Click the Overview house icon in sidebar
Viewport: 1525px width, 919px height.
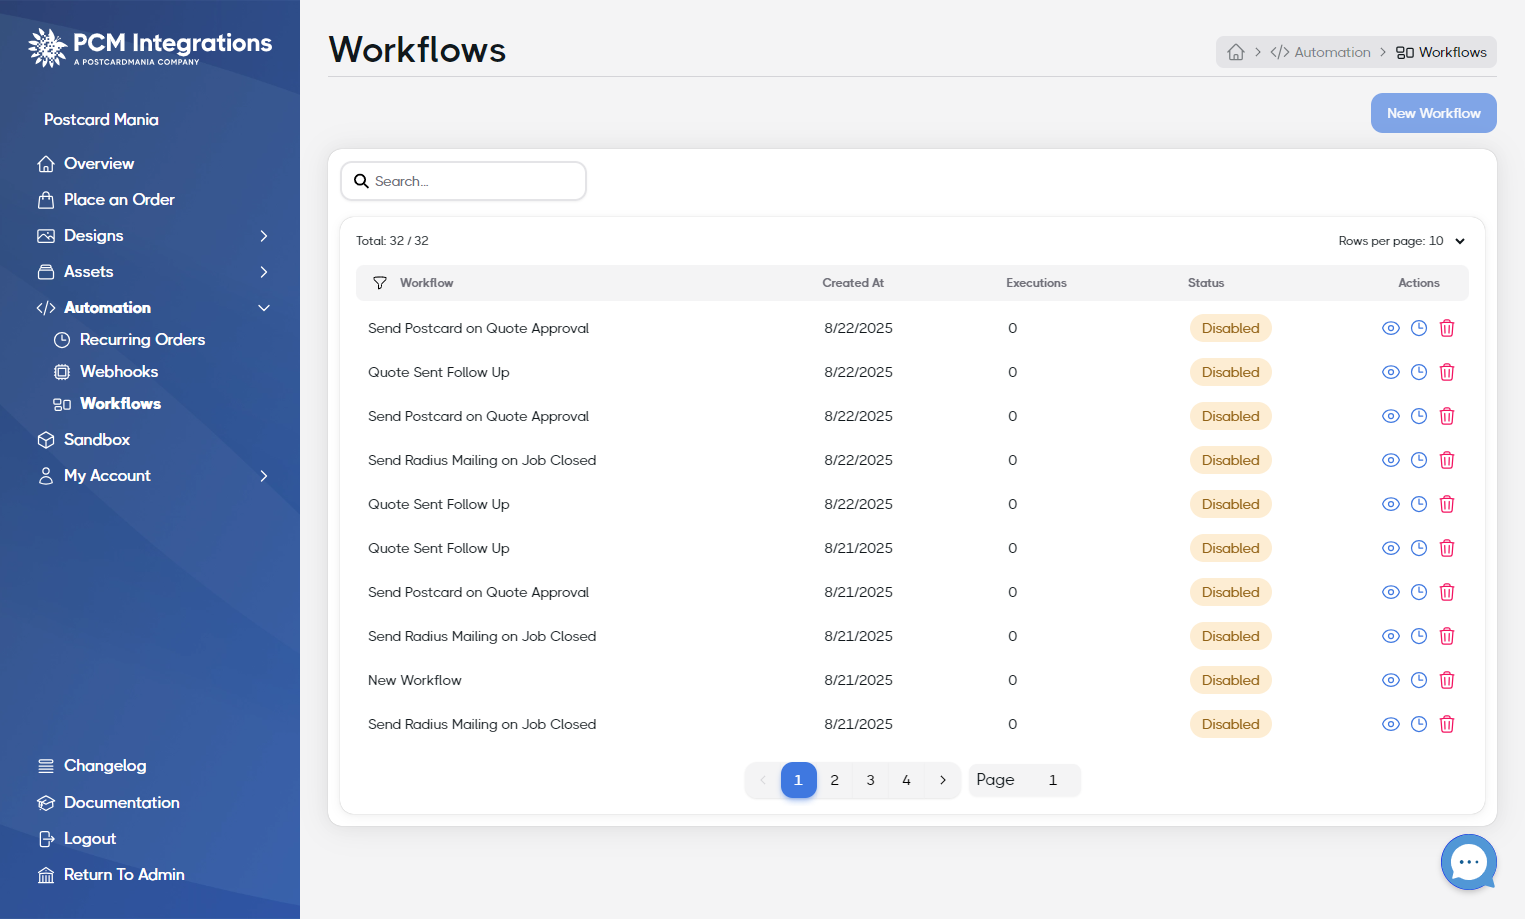[x=46, y=164]
